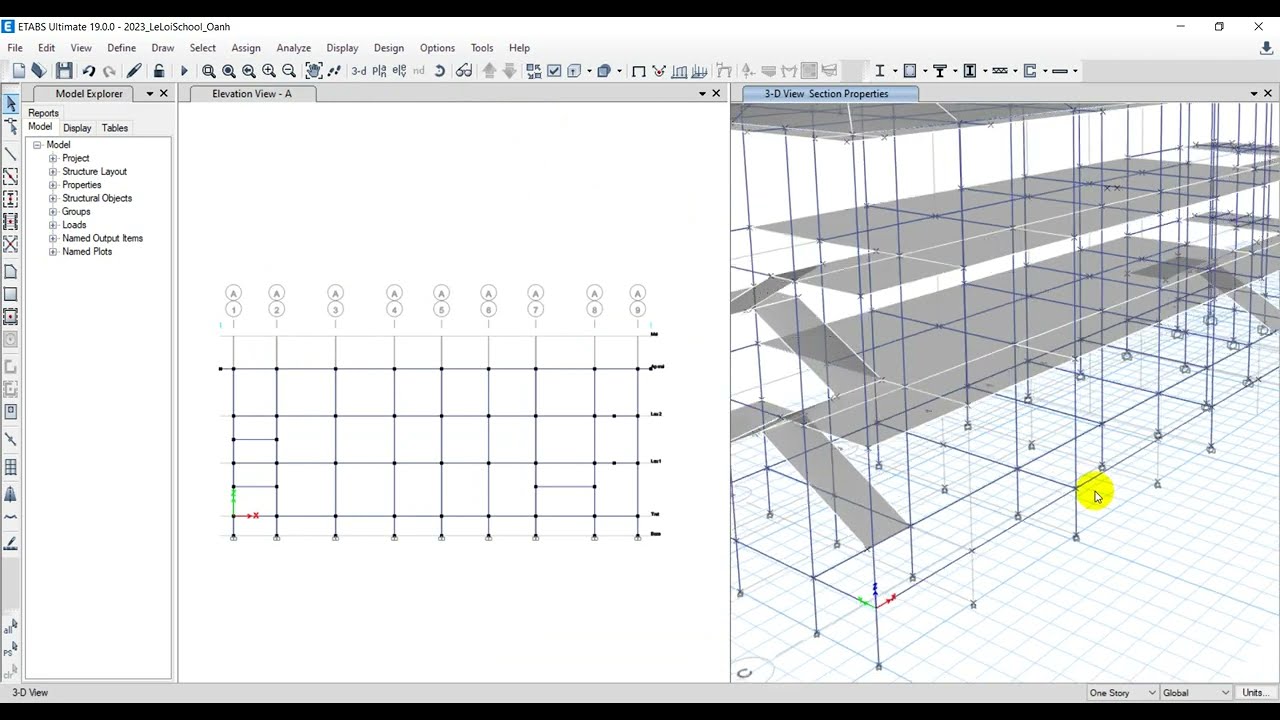The image size is (1280, 720).
Task: Open the Analyze menu
Action: point(293,48)
